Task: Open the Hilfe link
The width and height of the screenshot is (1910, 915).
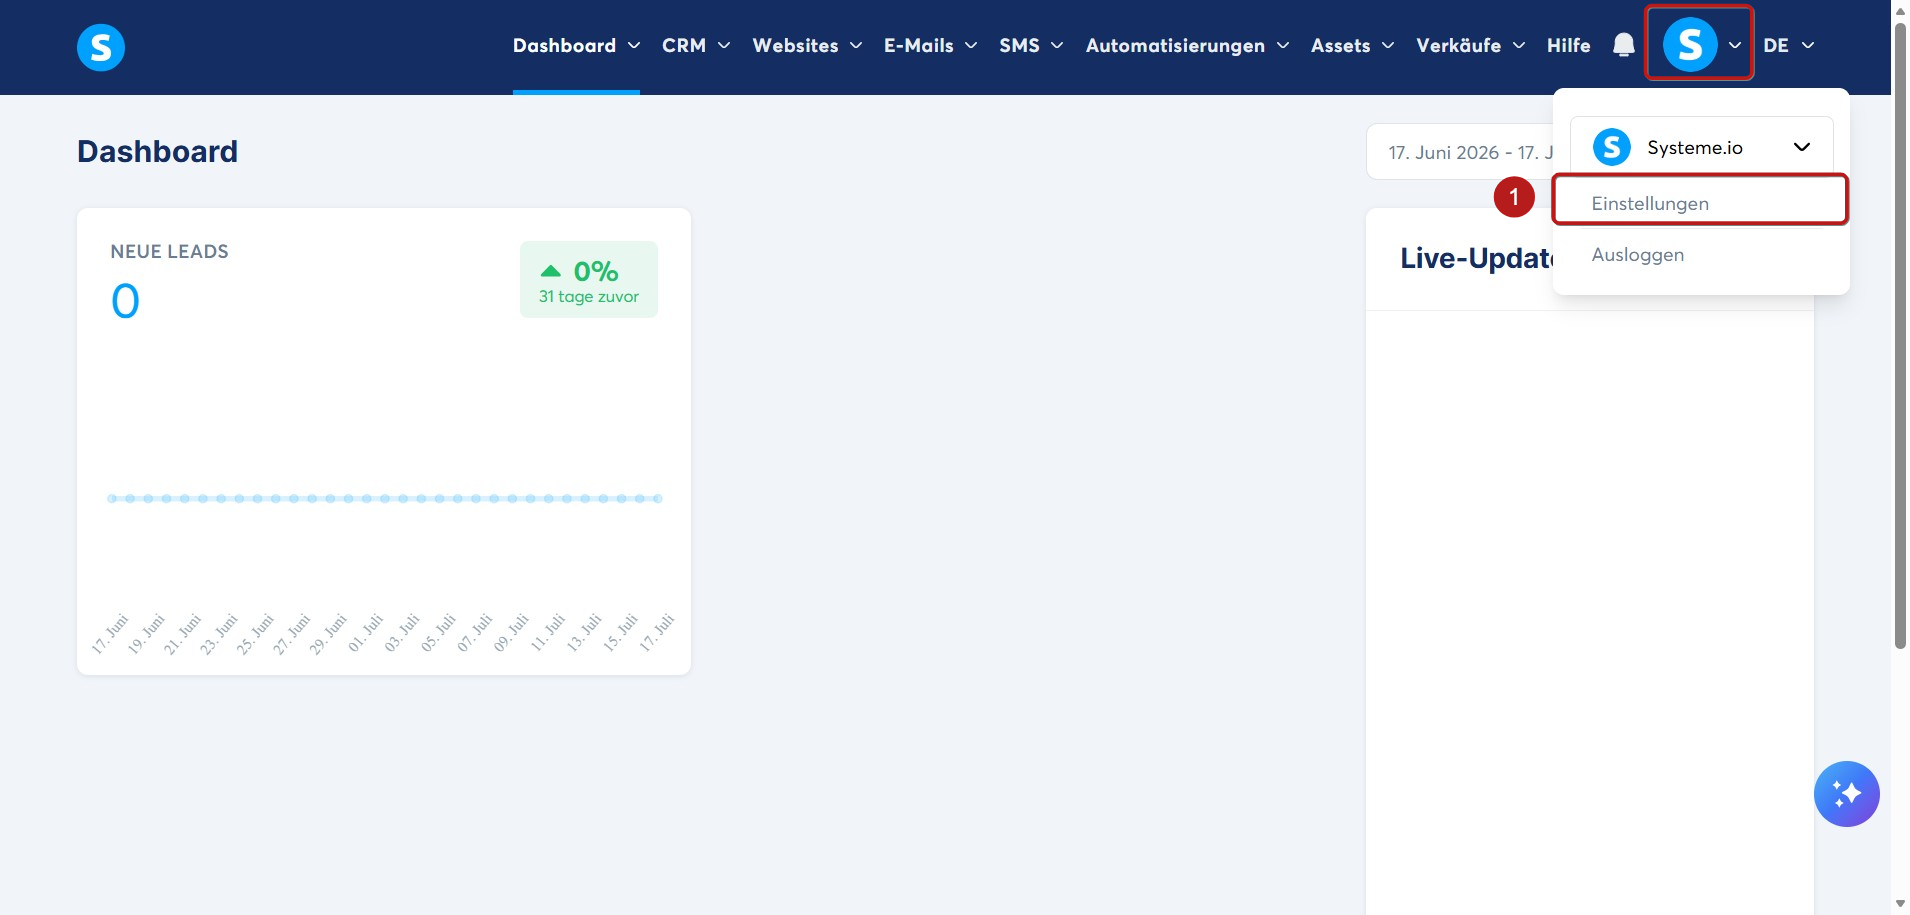Action: pyautogui.click(x=1568, y=45)
